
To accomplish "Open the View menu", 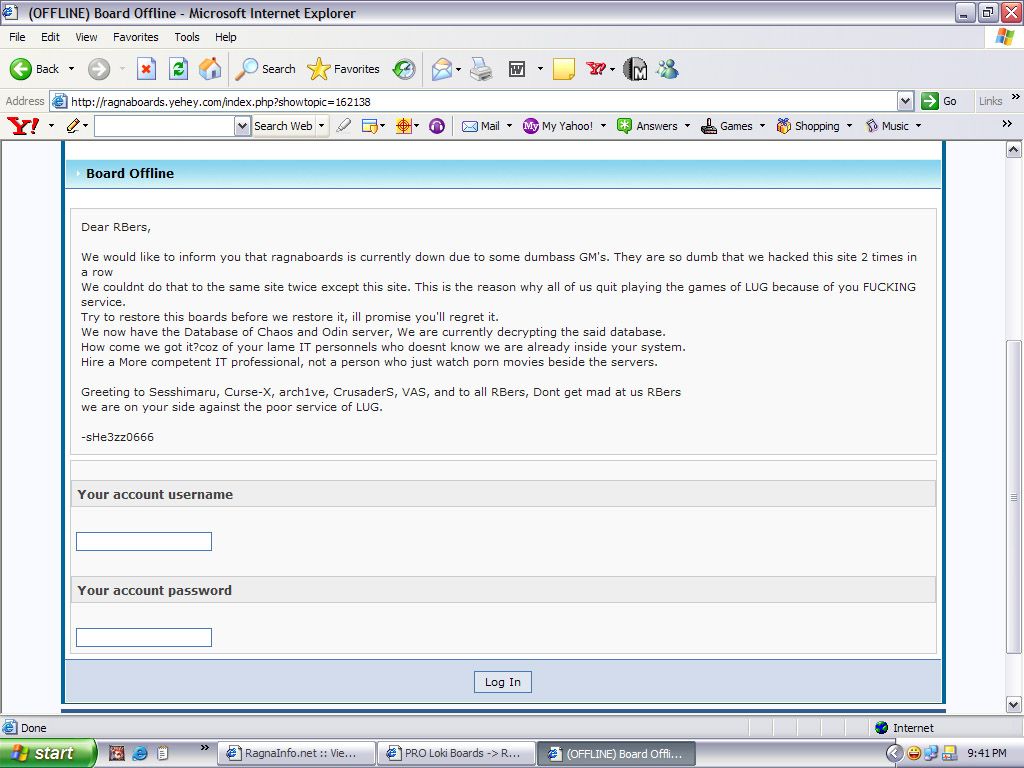I will click(x=86, y=37).
